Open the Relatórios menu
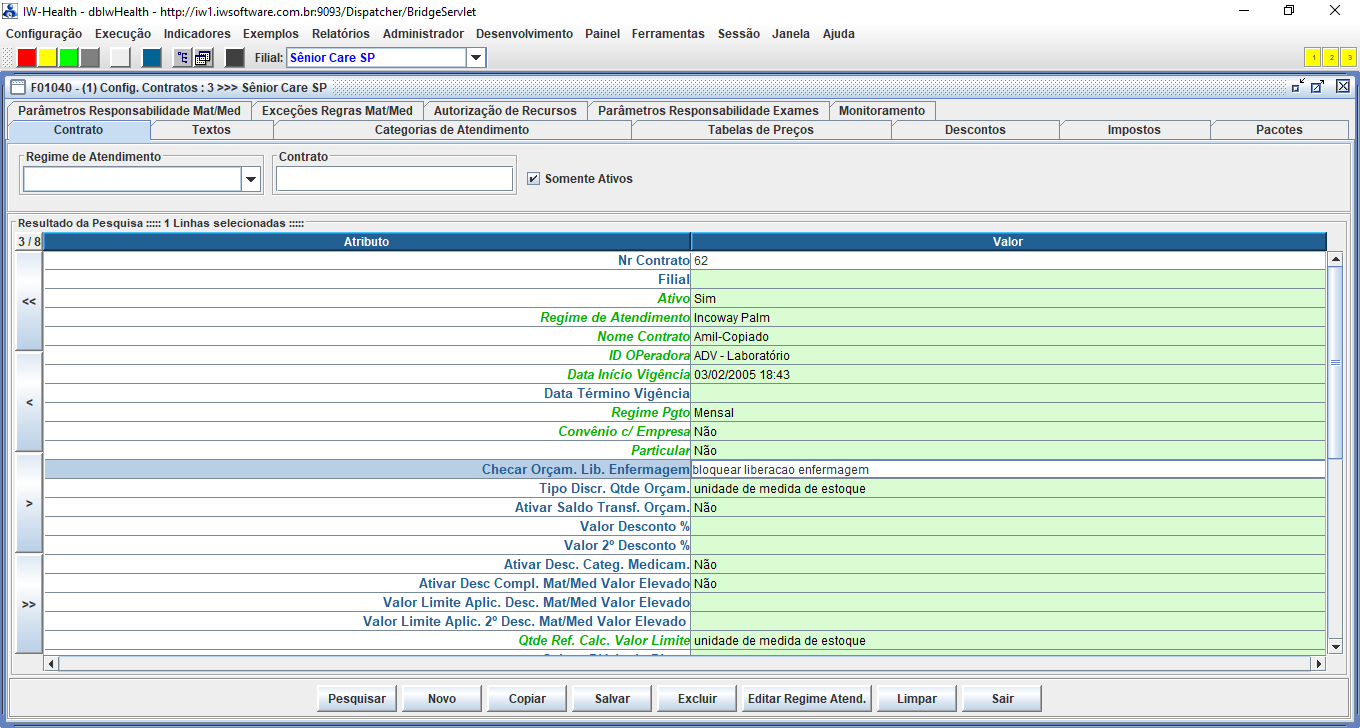Screen dimensions: 1360x728 click(x=340, y=33)
